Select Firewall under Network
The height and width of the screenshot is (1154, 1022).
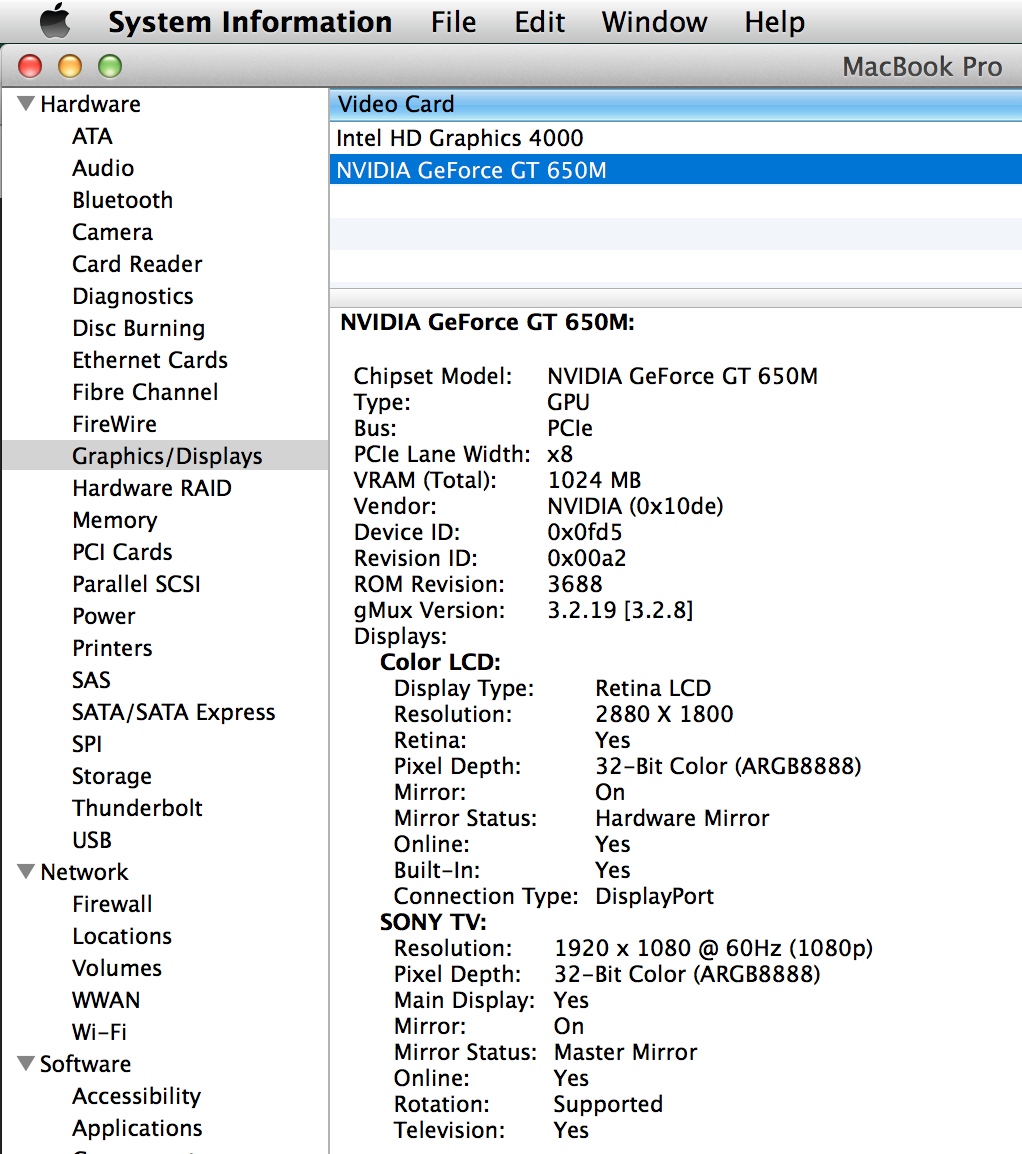112,904
